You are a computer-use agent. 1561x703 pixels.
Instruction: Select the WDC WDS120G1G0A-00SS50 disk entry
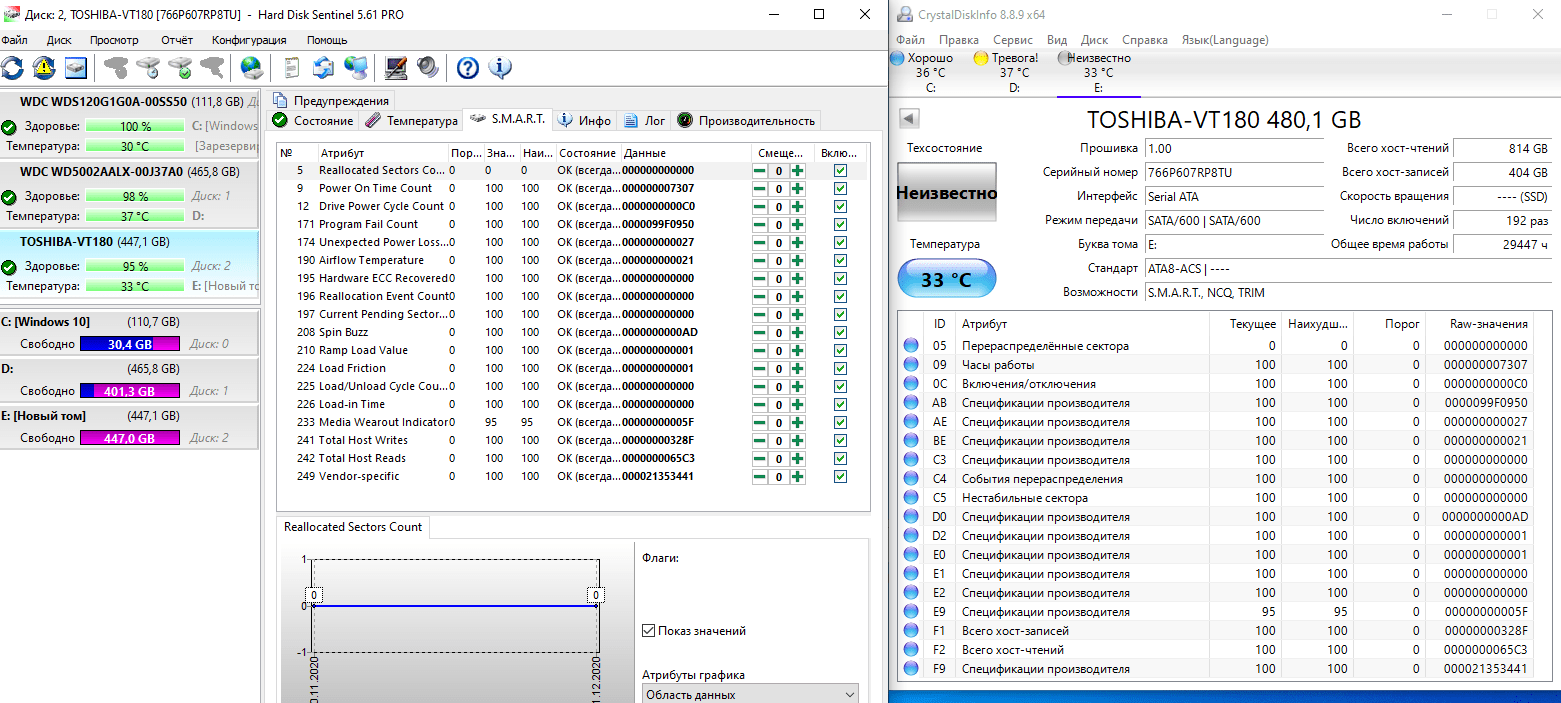(x=129, y=124)
